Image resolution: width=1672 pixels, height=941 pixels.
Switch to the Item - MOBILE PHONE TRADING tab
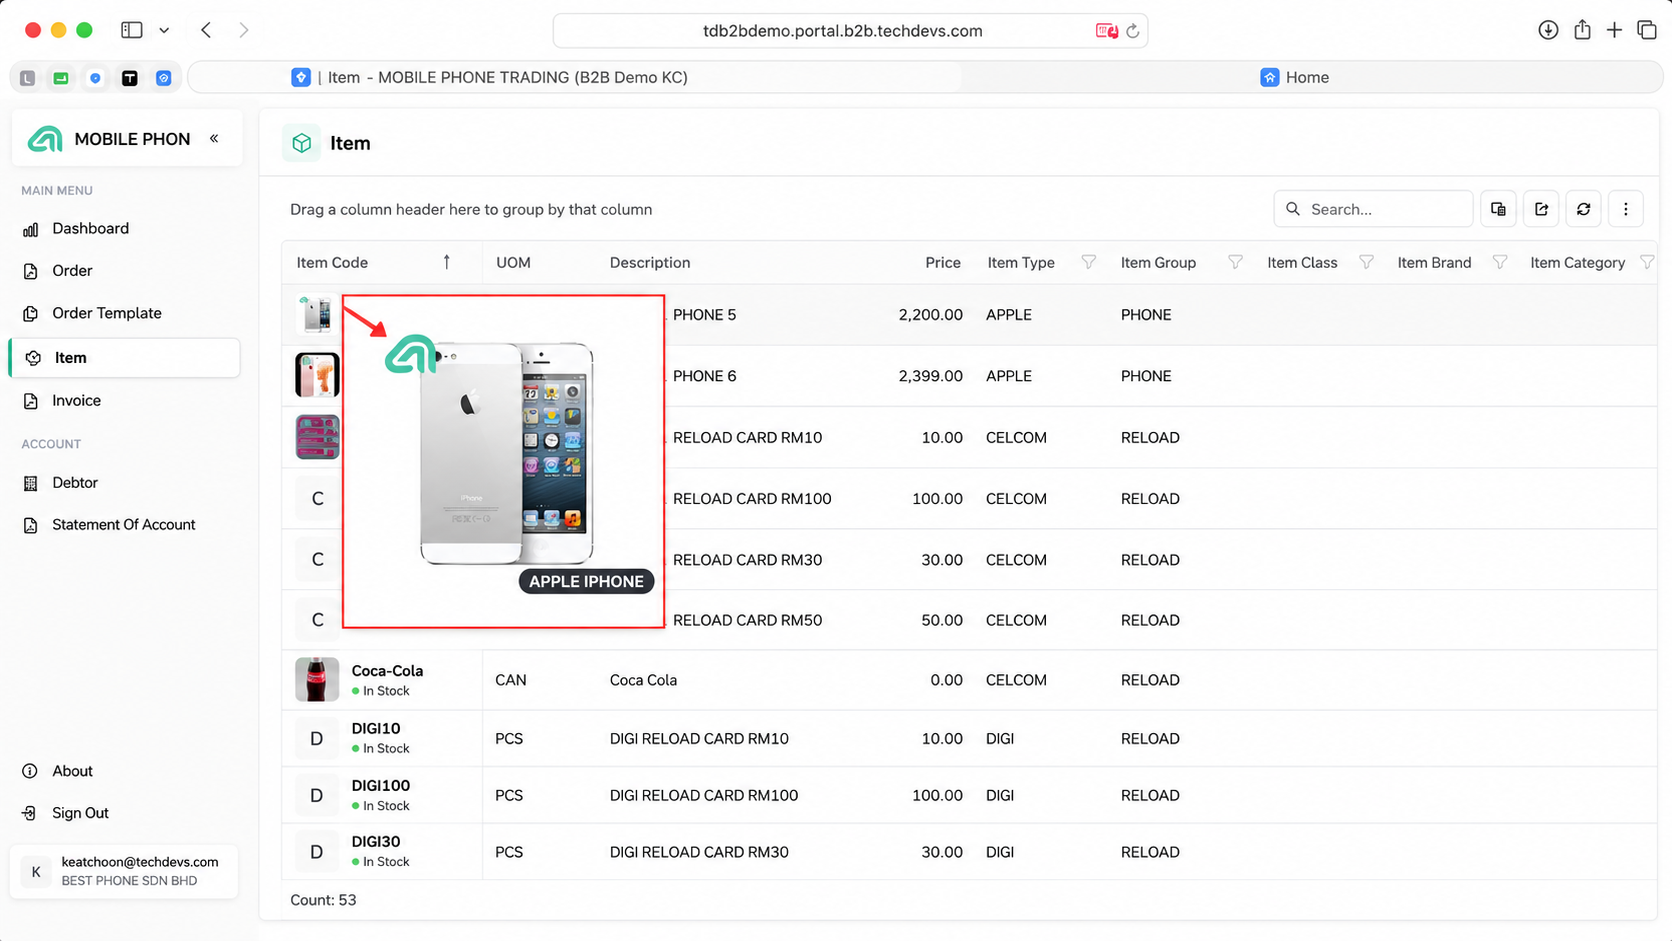tap(575, 77)
